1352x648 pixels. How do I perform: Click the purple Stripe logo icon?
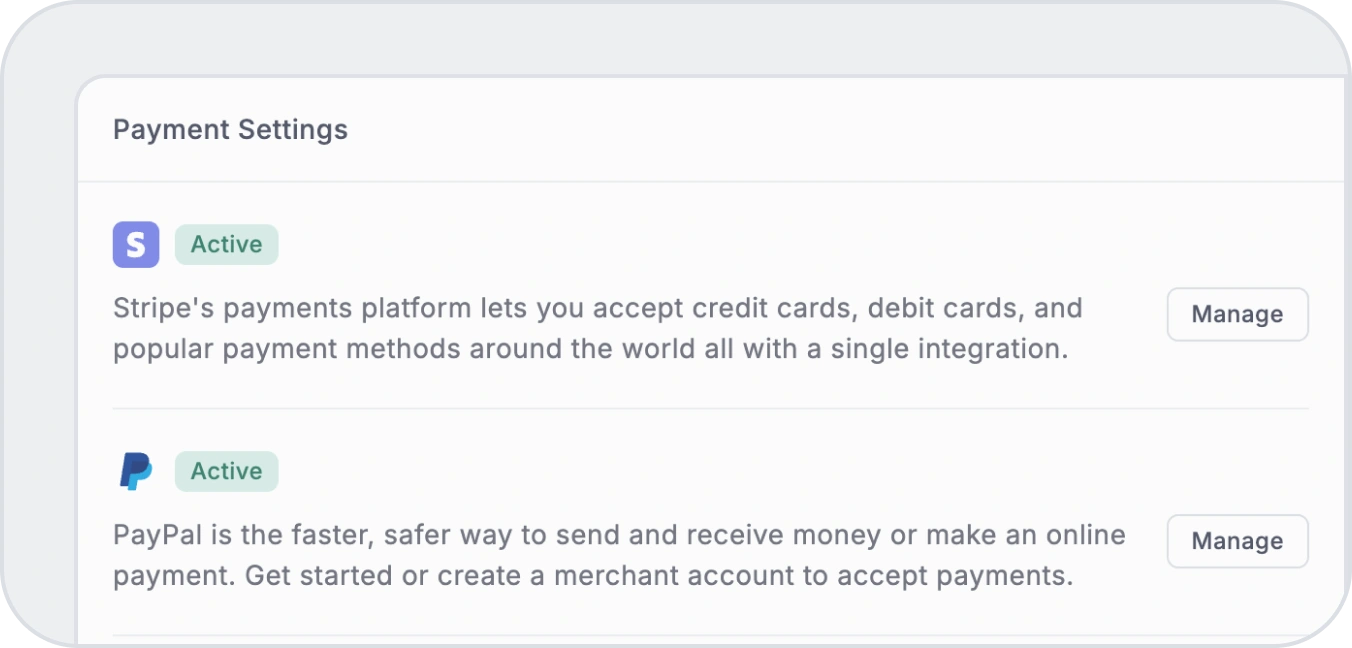tap(136, 245)
